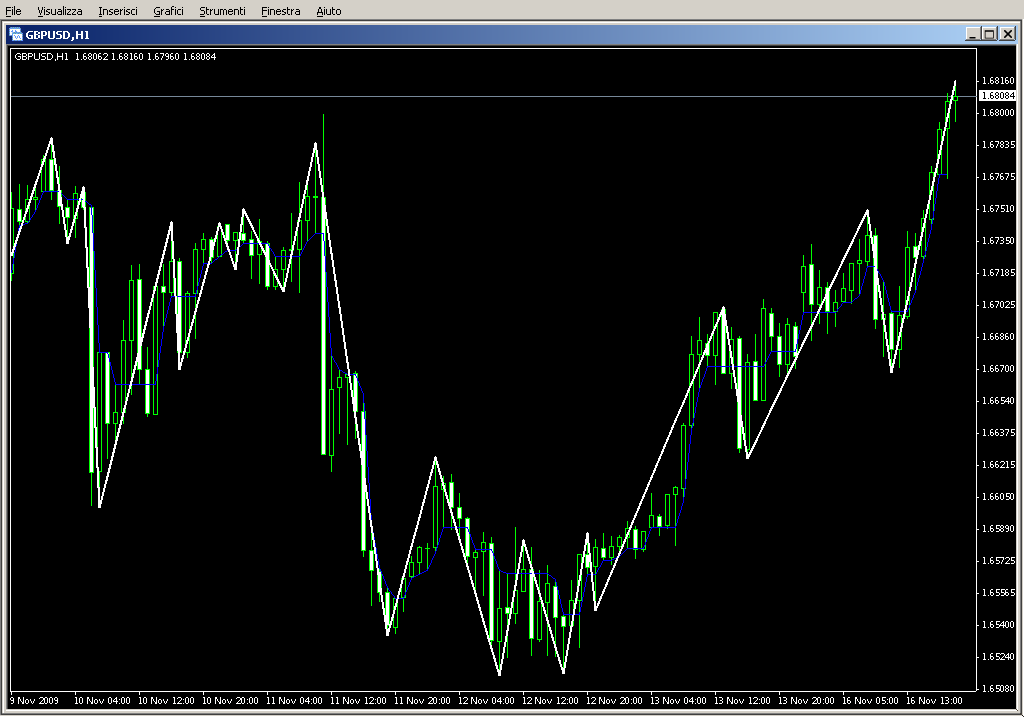Open the Grafici menu

coord(168,11)
